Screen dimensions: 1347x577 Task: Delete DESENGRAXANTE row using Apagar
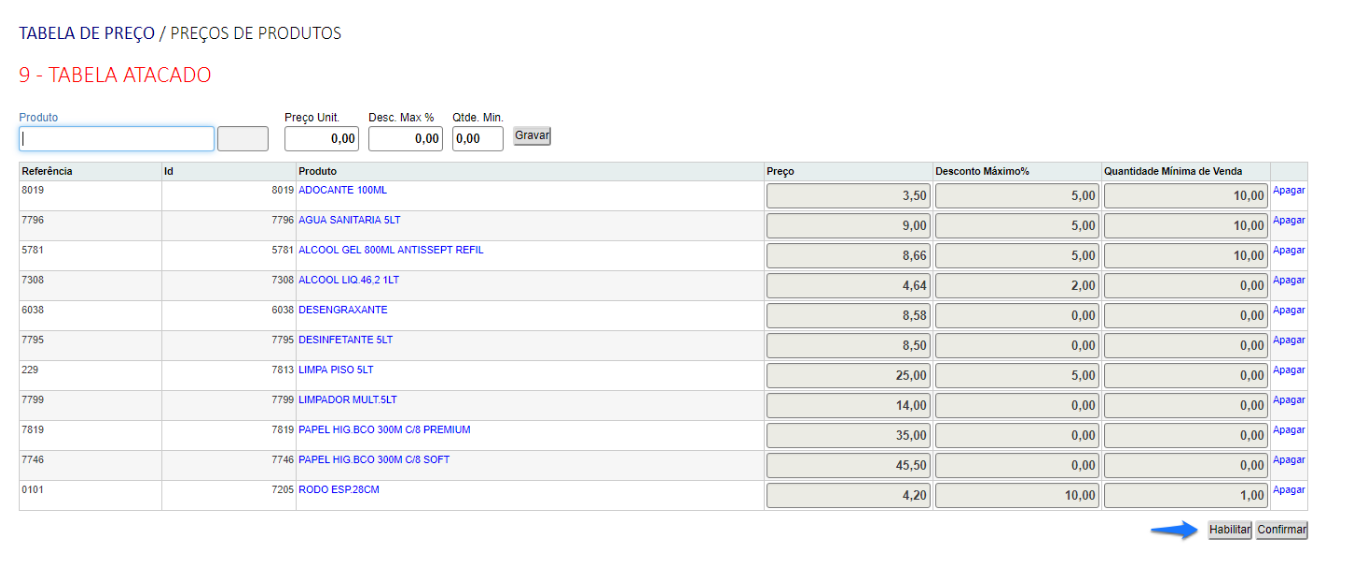click(x=1288, y=310)
